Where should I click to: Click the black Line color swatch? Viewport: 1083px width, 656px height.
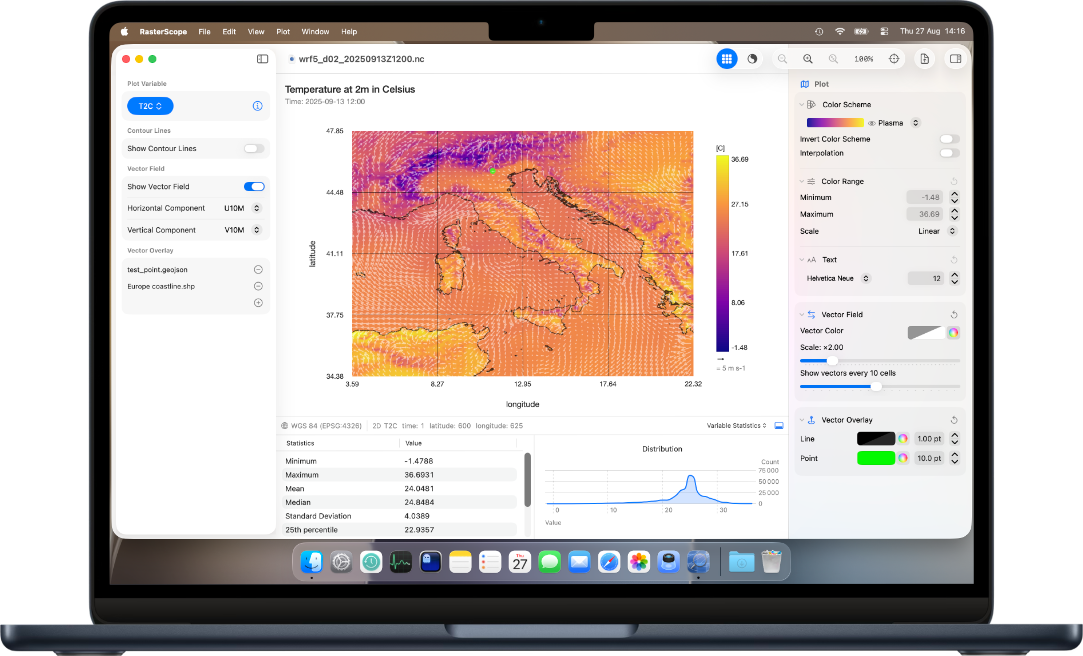click(876, 439)
